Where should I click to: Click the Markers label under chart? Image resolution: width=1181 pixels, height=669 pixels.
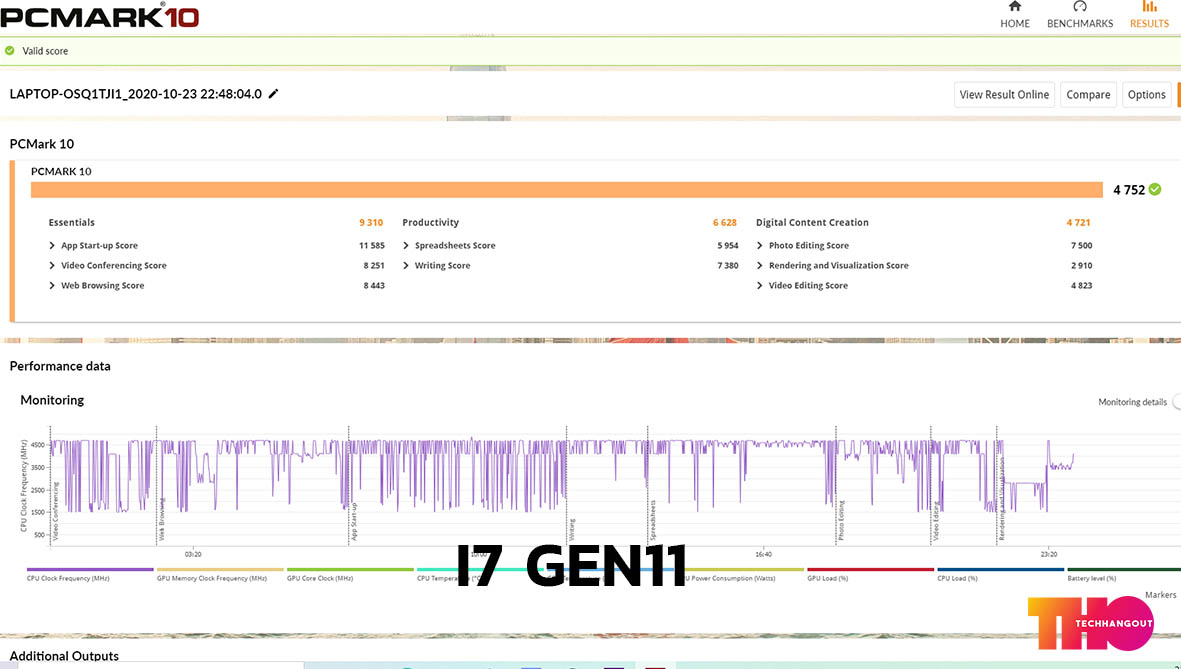1160,594
